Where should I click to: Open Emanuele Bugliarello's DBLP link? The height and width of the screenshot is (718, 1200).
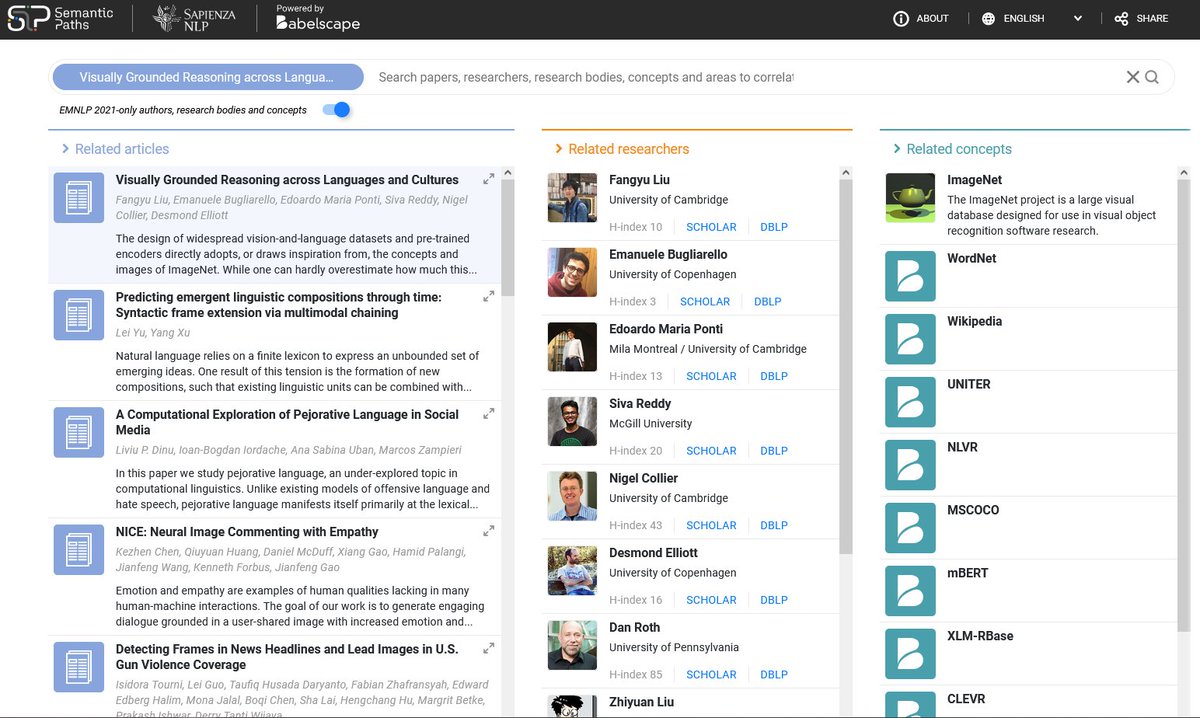coord(768,301)
